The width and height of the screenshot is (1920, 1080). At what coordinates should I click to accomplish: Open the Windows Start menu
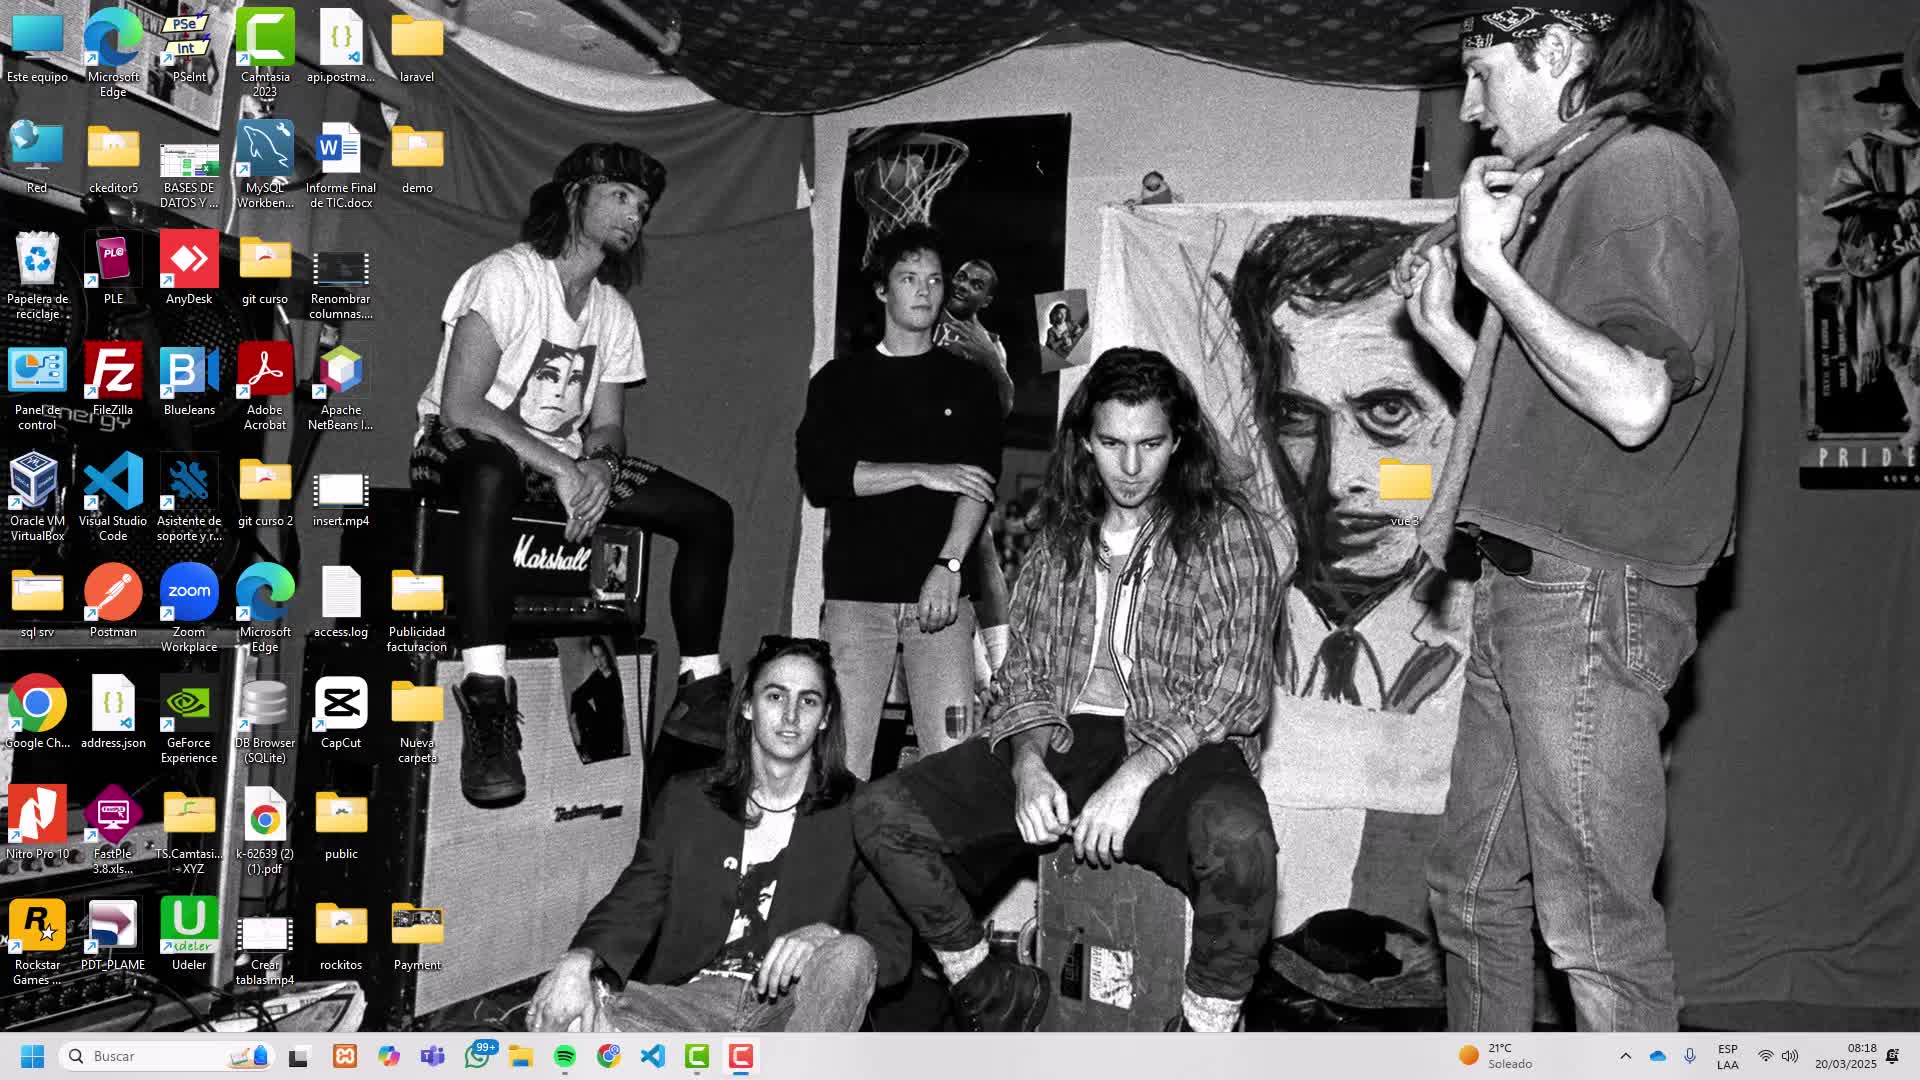(32, 1056)
